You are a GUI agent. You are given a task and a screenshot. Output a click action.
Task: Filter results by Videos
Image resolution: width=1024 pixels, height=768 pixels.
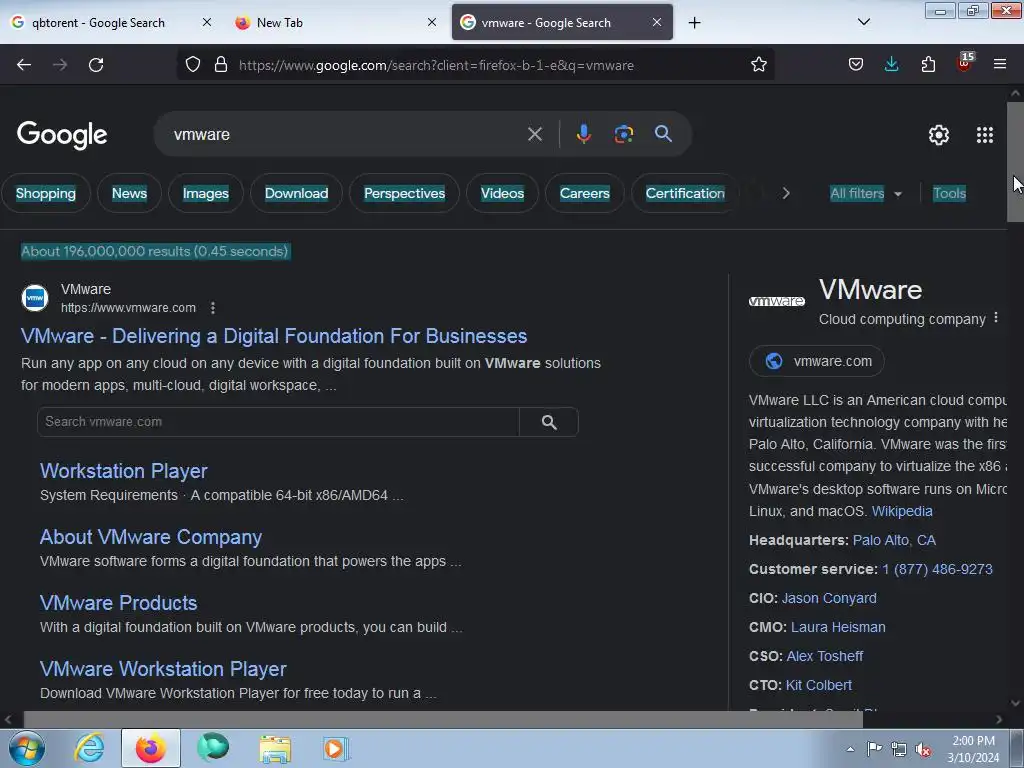(x=502, y=193)
